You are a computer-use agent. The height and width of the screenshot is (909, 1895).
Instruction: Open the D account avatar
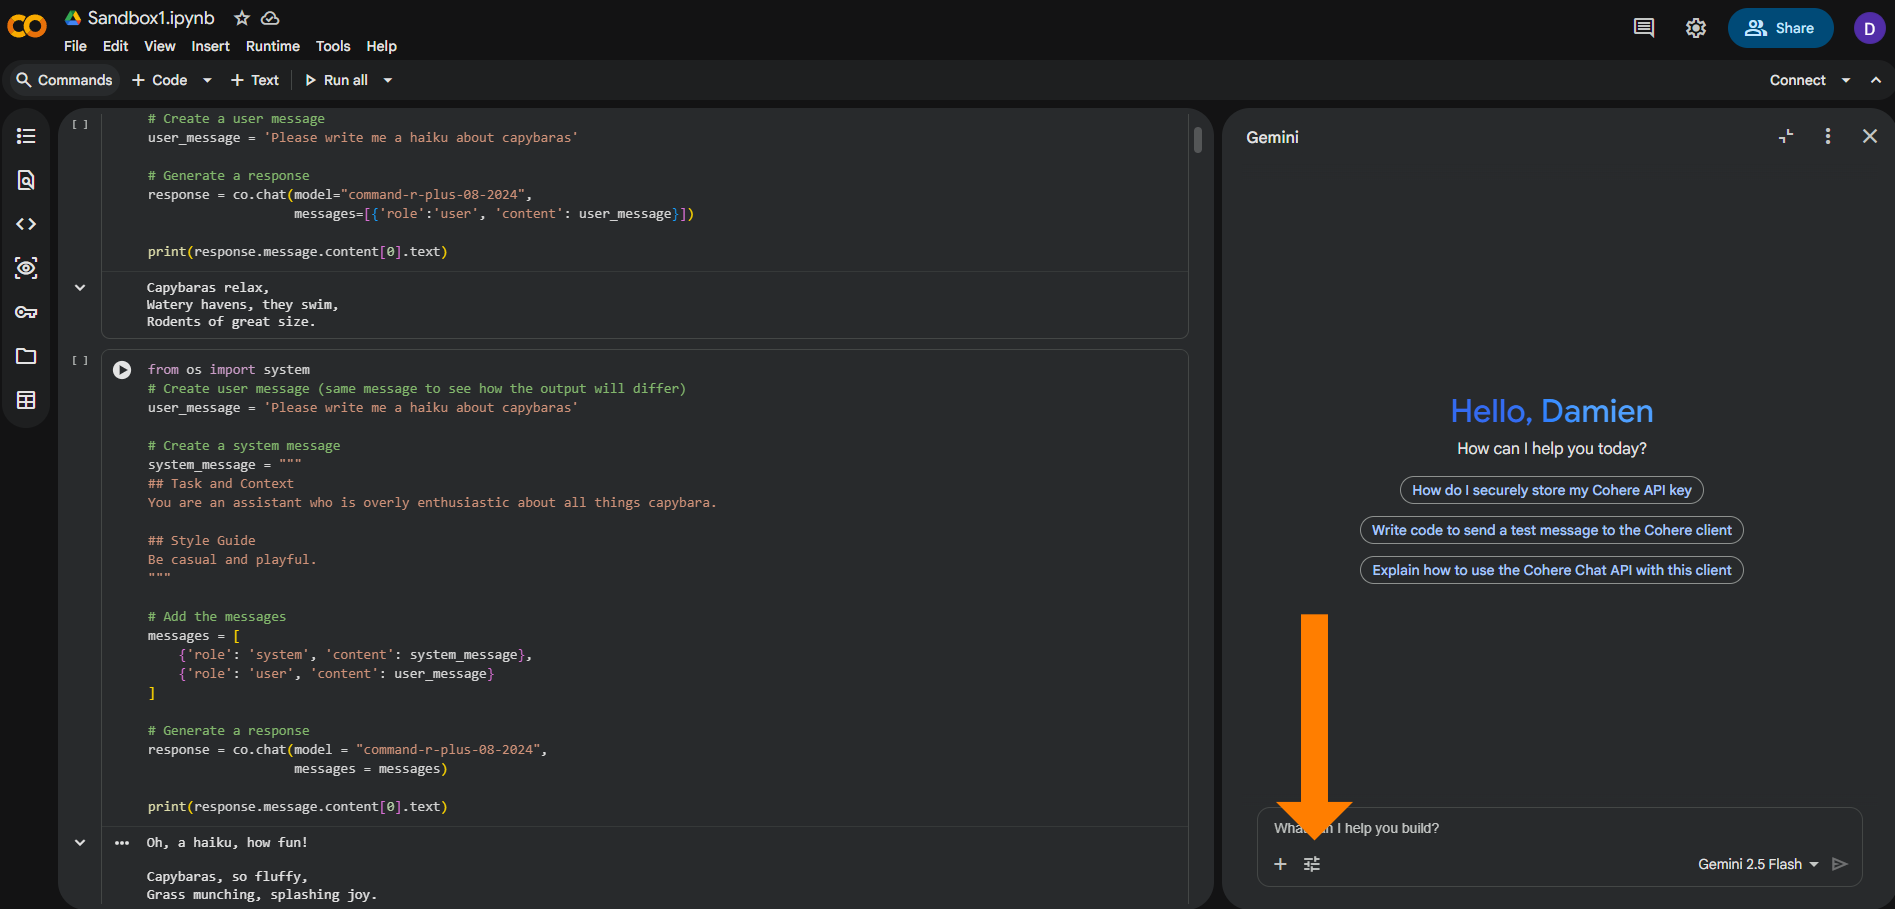coord(1869,28)
